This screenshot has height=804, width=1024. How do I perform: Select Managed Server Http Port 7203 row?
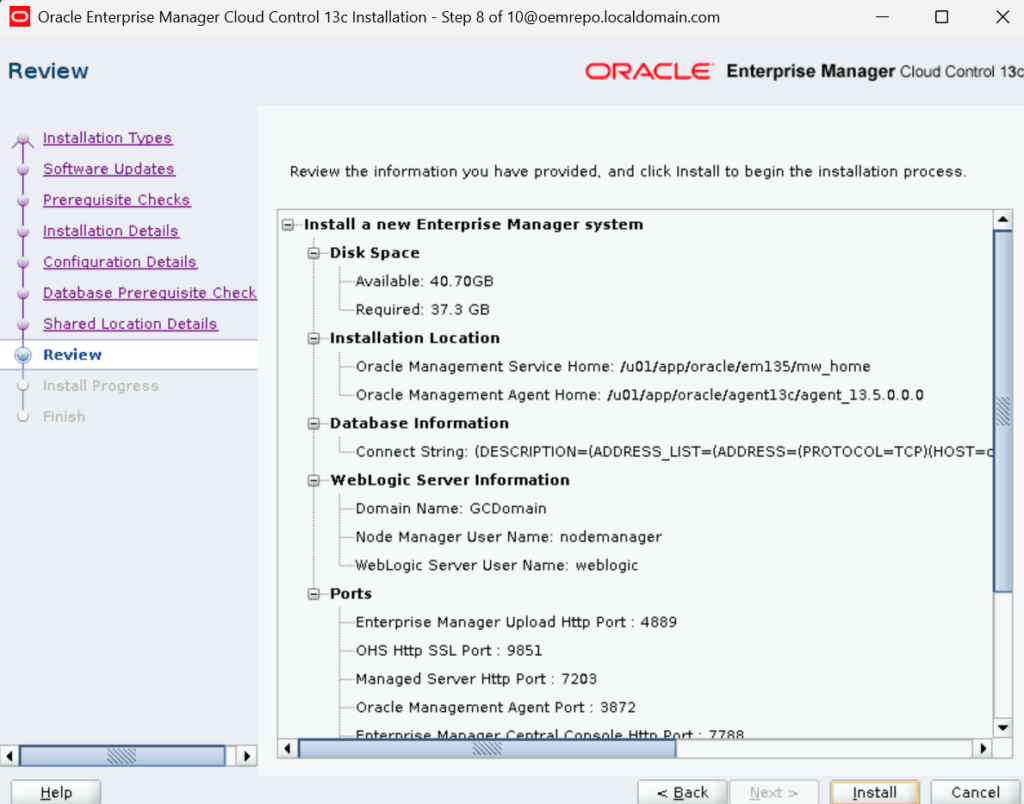click(476, 679)
